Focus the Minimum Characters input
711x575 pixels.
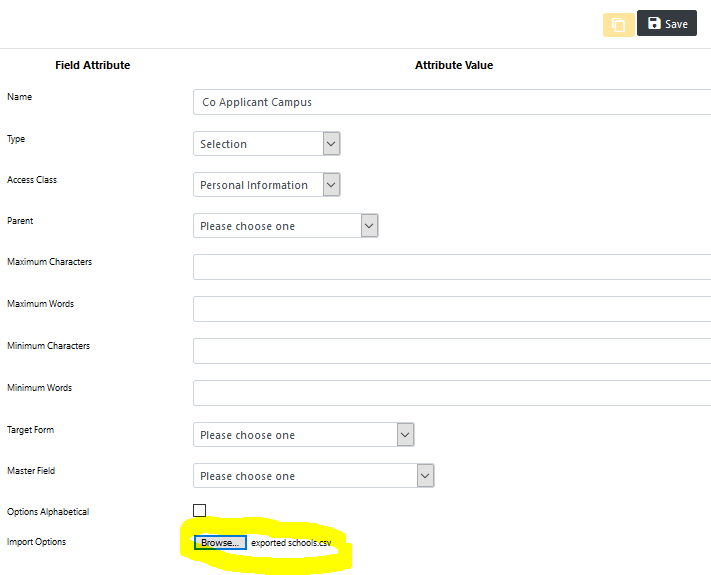[x=452, y=351]
